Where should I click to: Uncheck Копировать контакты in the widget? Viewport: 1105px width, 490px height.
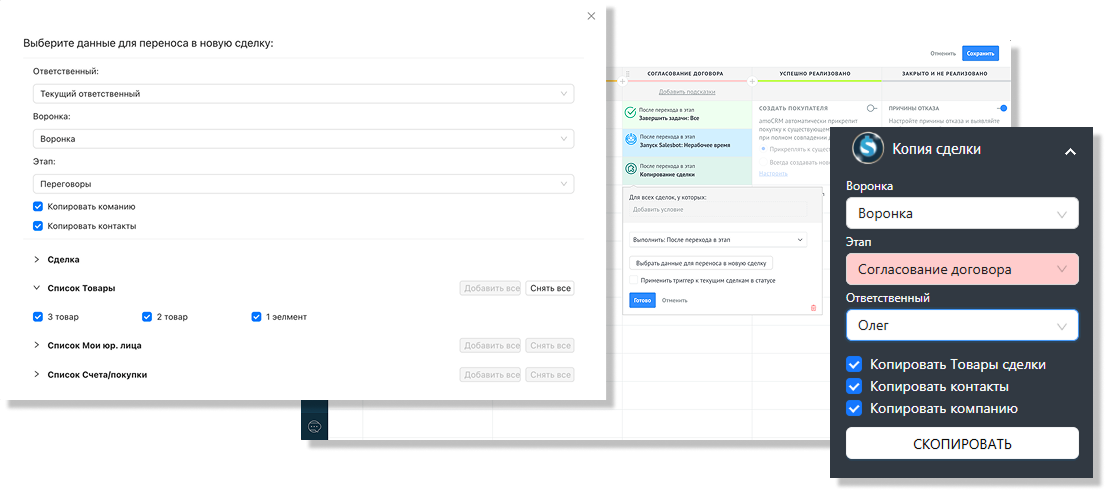854,386
